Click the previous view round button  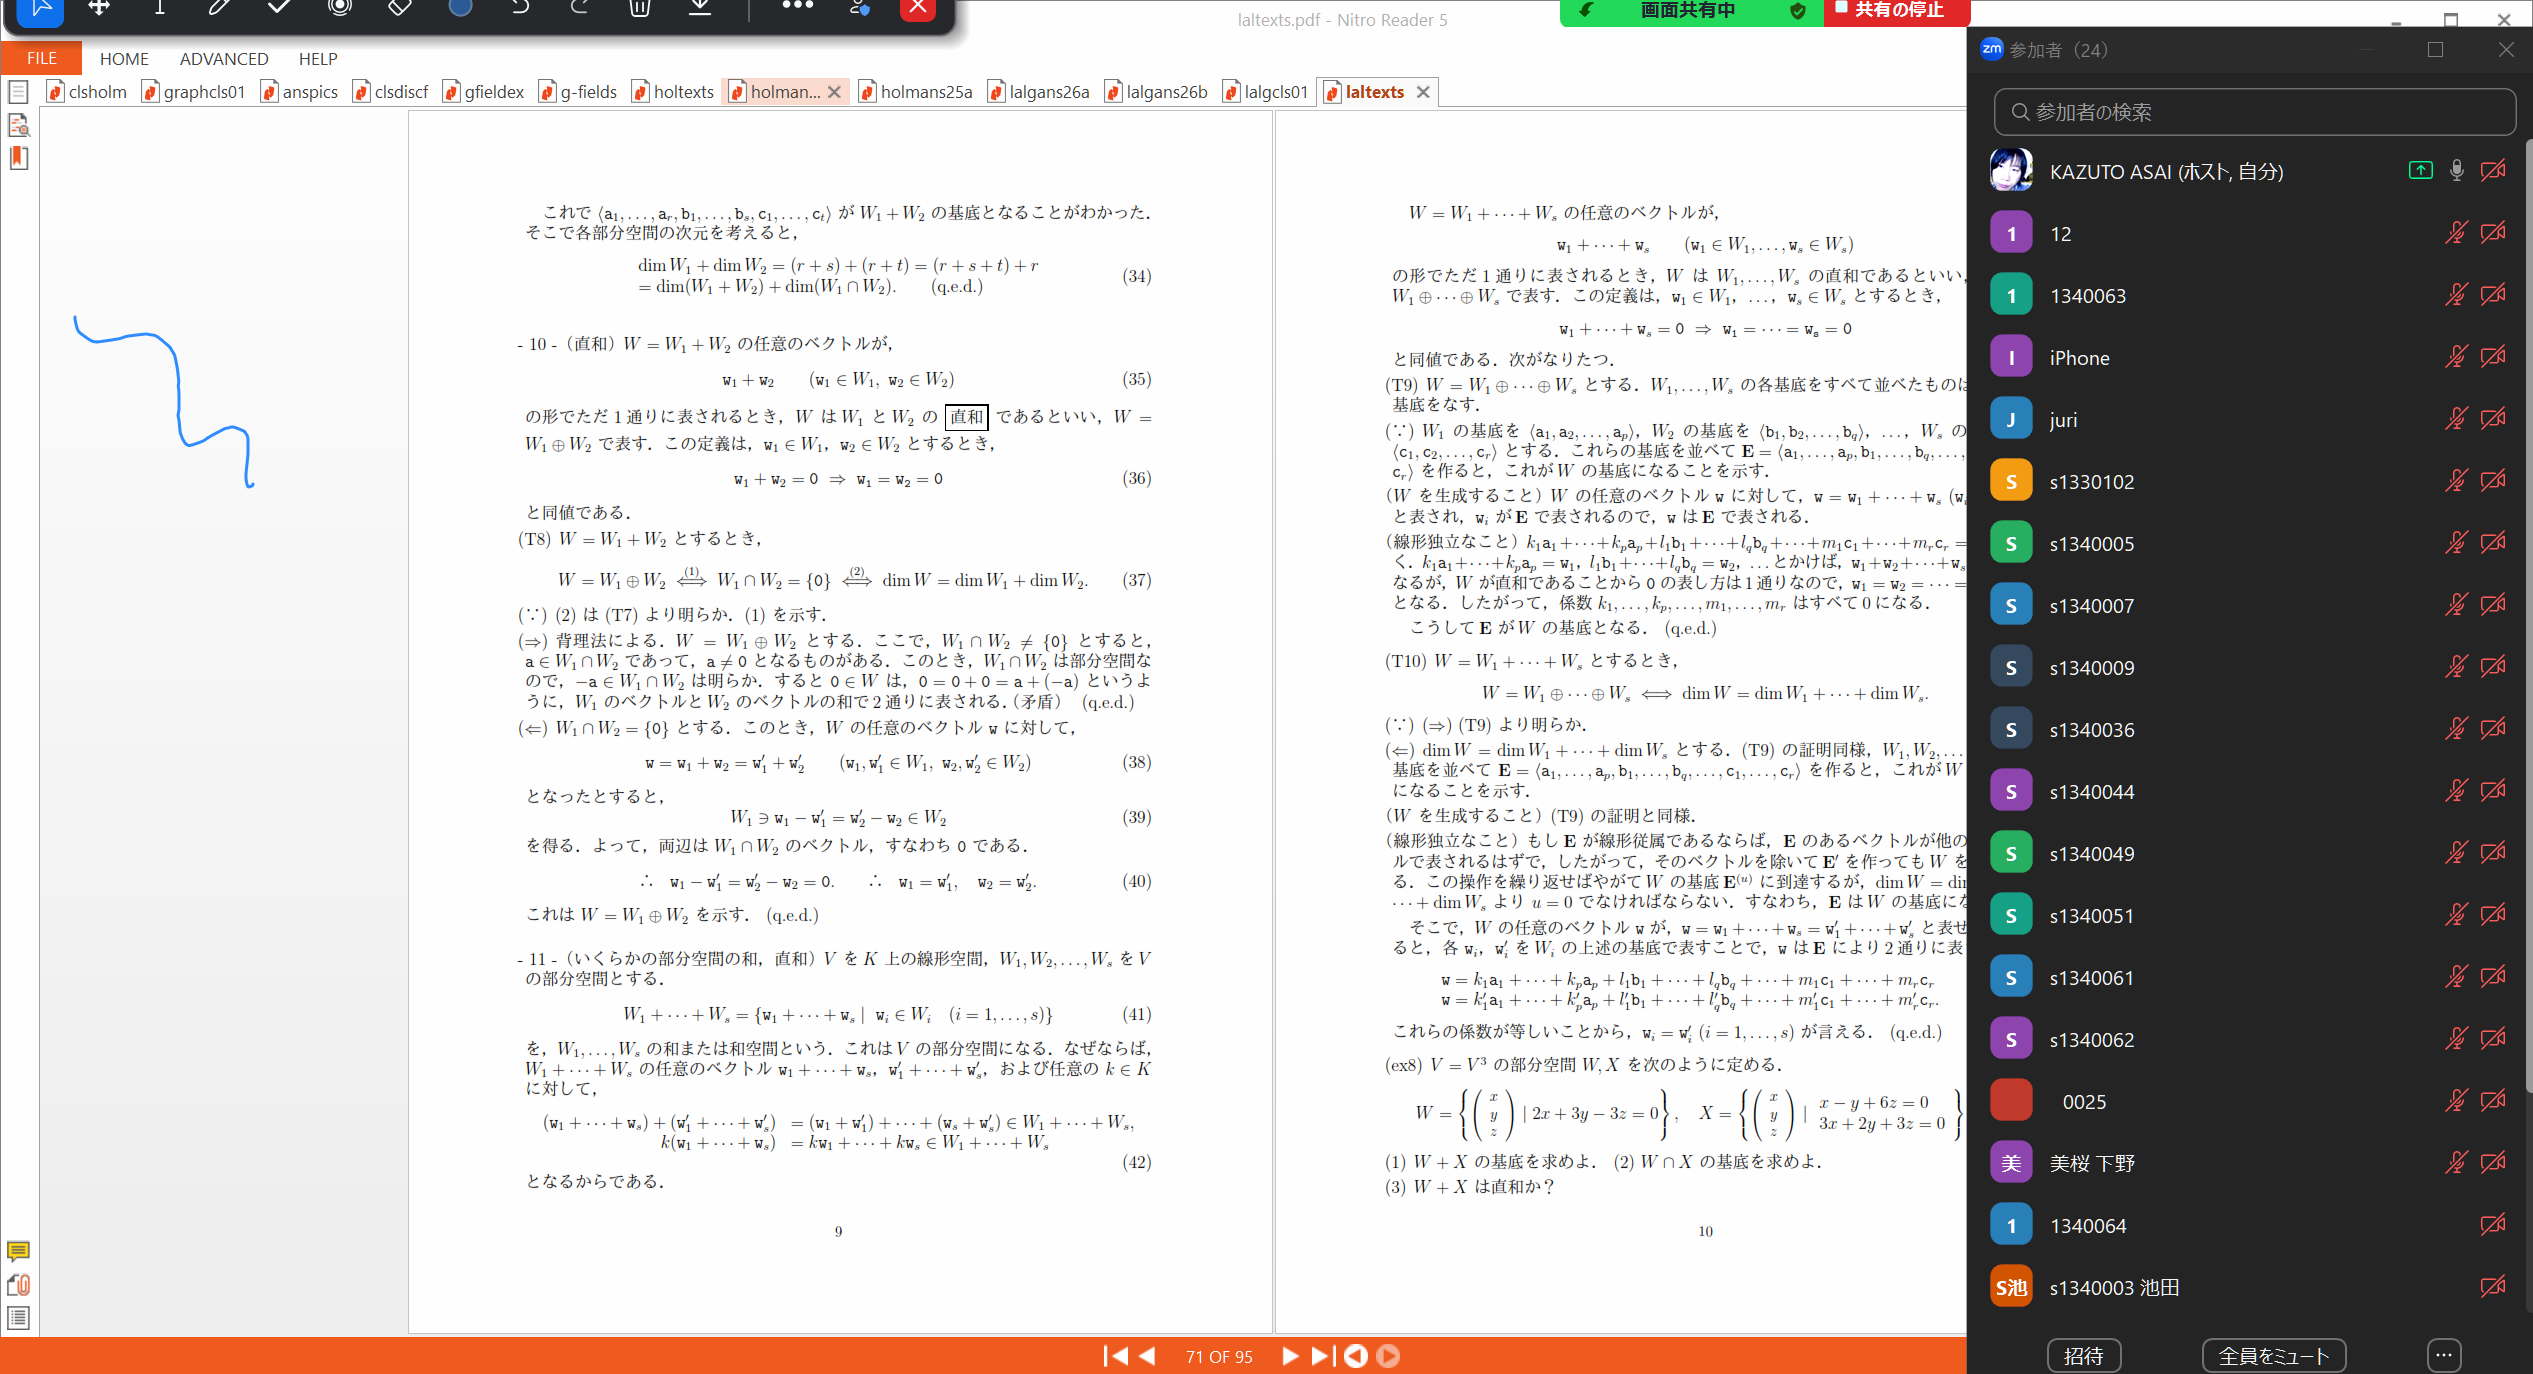click(1356, 1356)
